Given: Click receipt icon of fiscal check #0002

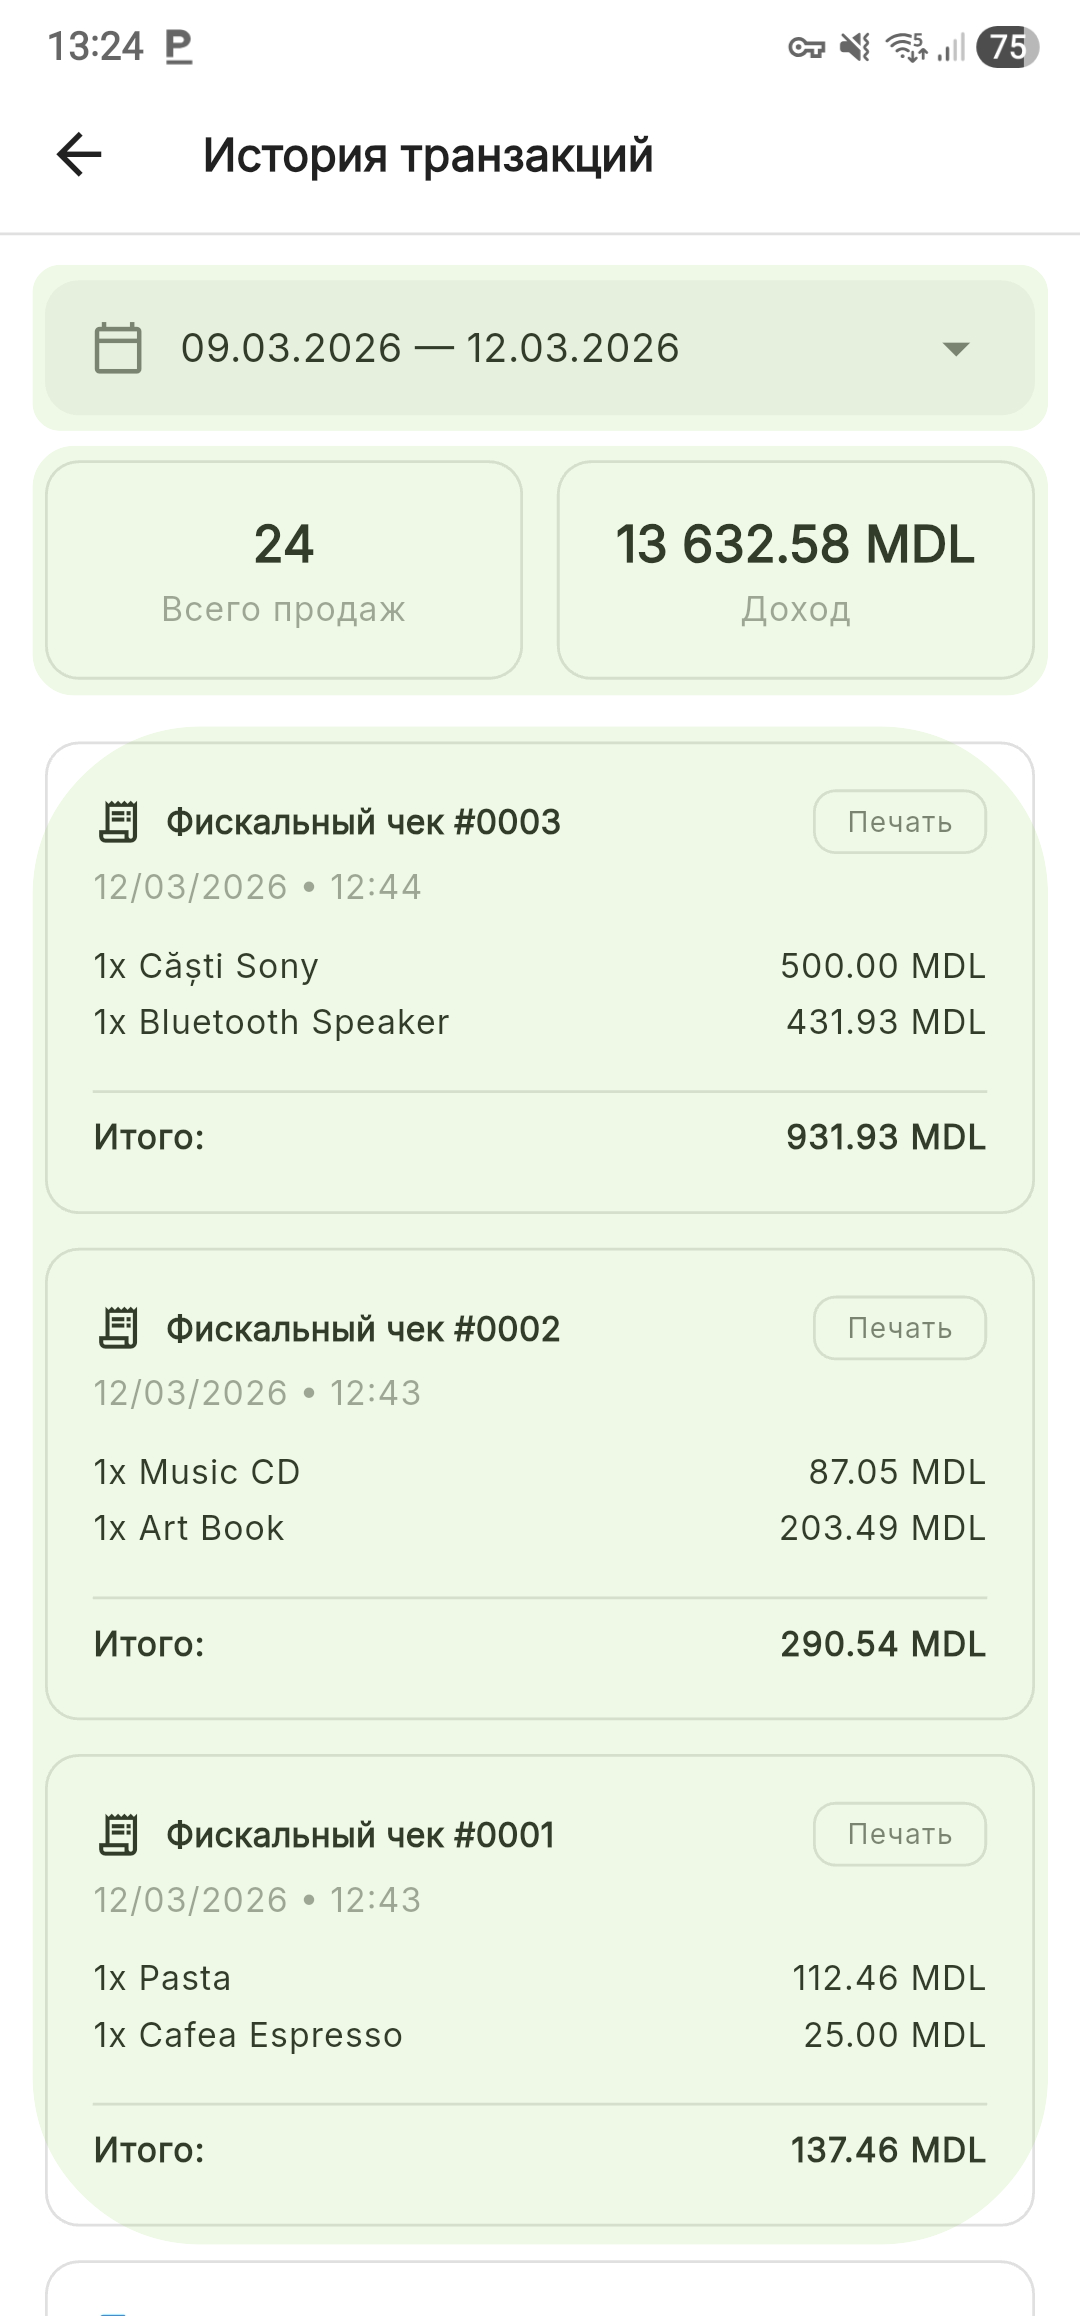Looking at the screenshot, I should (119, 1328).
